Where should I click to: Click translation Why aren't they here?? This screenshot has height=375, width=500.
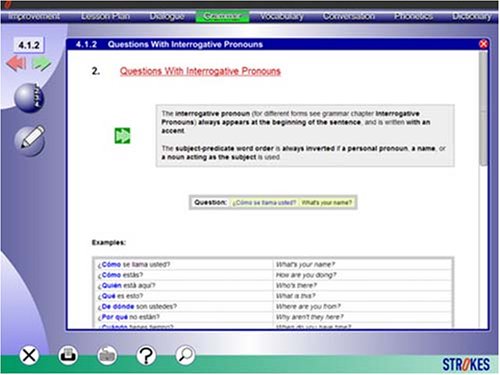coord(310,317)
